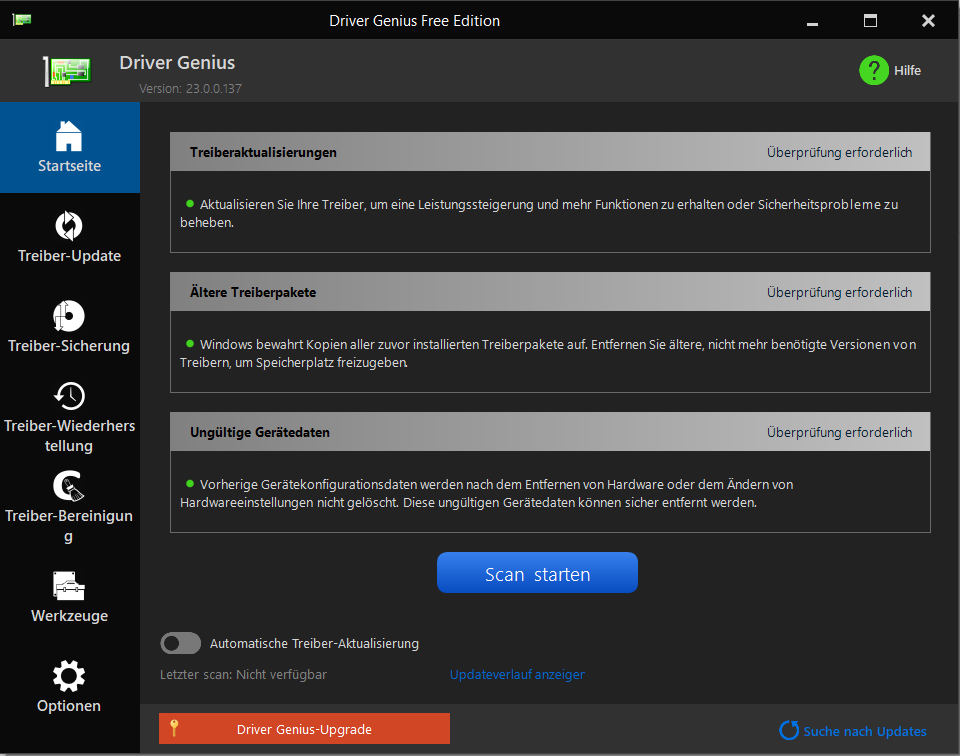The width and height of the screenshot is (960, 756).
Task: Click the green bullet under Ältere Treiberpakete
Action: [190, 343]
